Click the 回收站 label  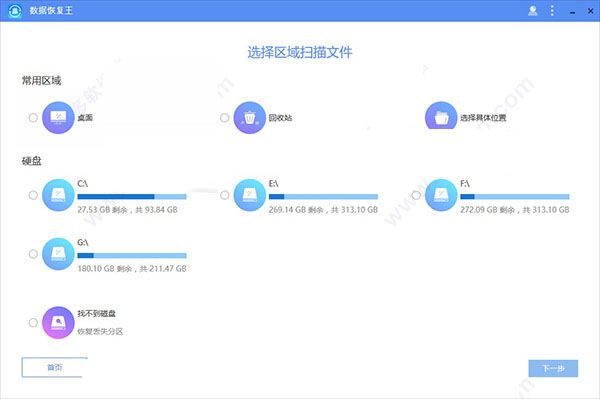(280, 117)
